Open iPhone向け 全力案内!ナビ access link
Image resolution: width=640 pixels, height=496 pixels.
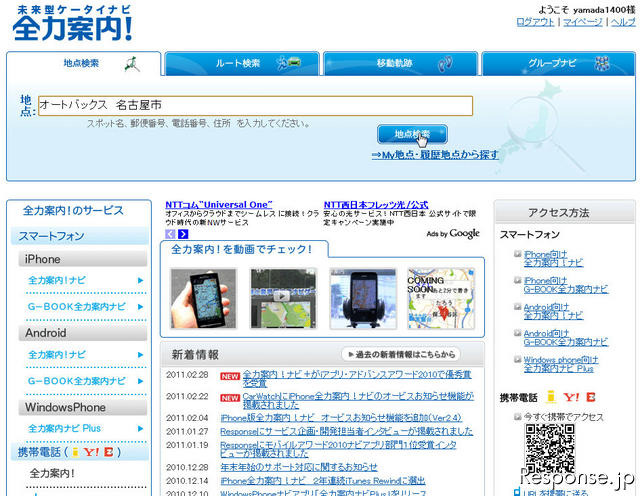tap(553, 258)
